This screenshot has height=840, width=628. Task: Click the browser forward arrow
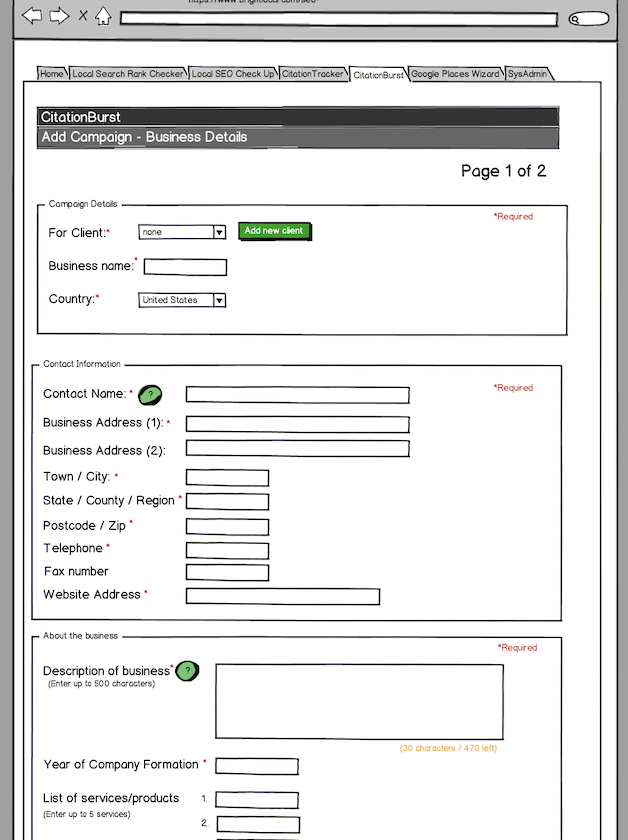59,16
